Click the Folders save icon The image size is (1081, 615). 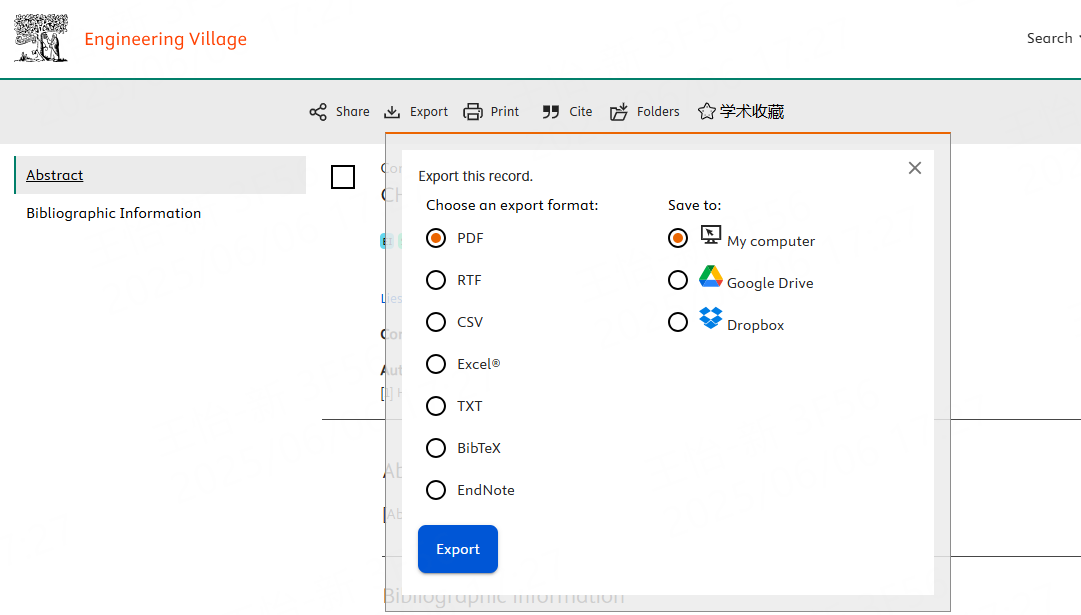tap(619, 112)
